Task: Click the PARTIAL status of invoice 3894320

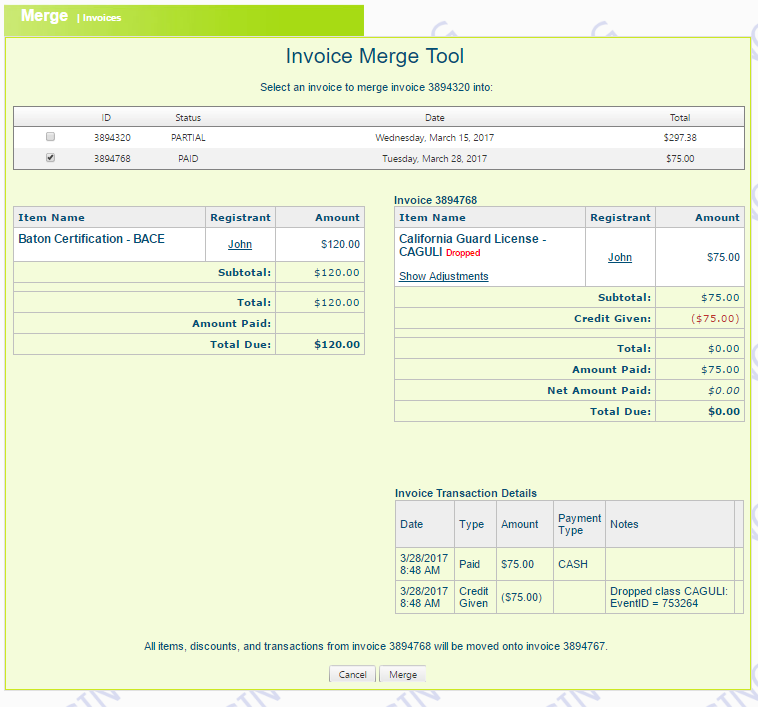Action: pos(188,137)
